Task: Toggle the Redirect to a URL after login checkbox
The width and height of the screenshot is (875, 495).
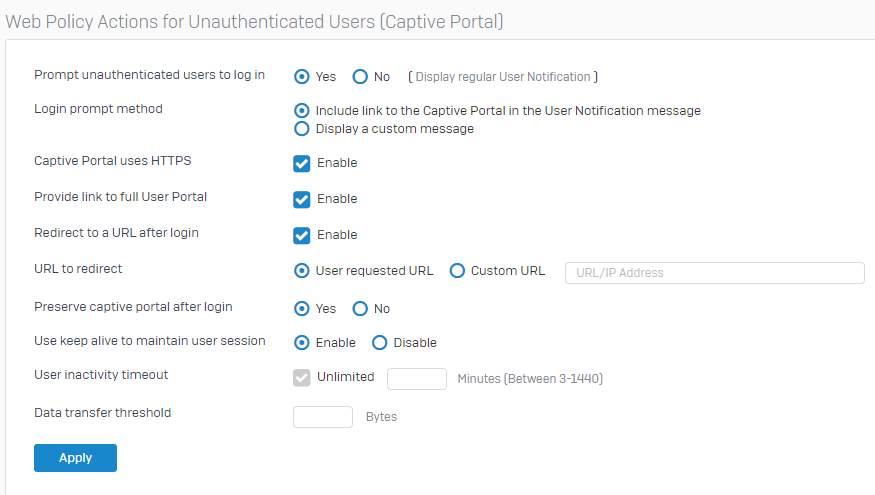Action: 302,235
